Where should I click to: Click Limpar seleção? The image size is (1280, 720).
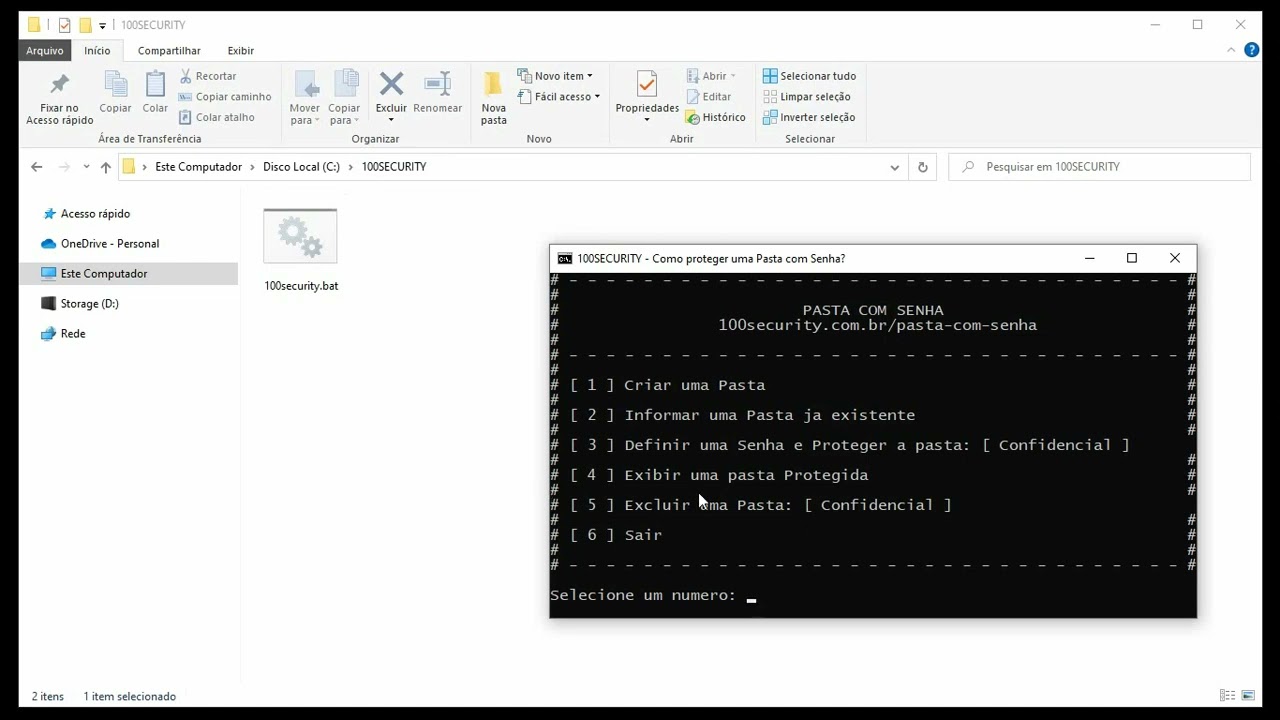[x=806, y=97]
